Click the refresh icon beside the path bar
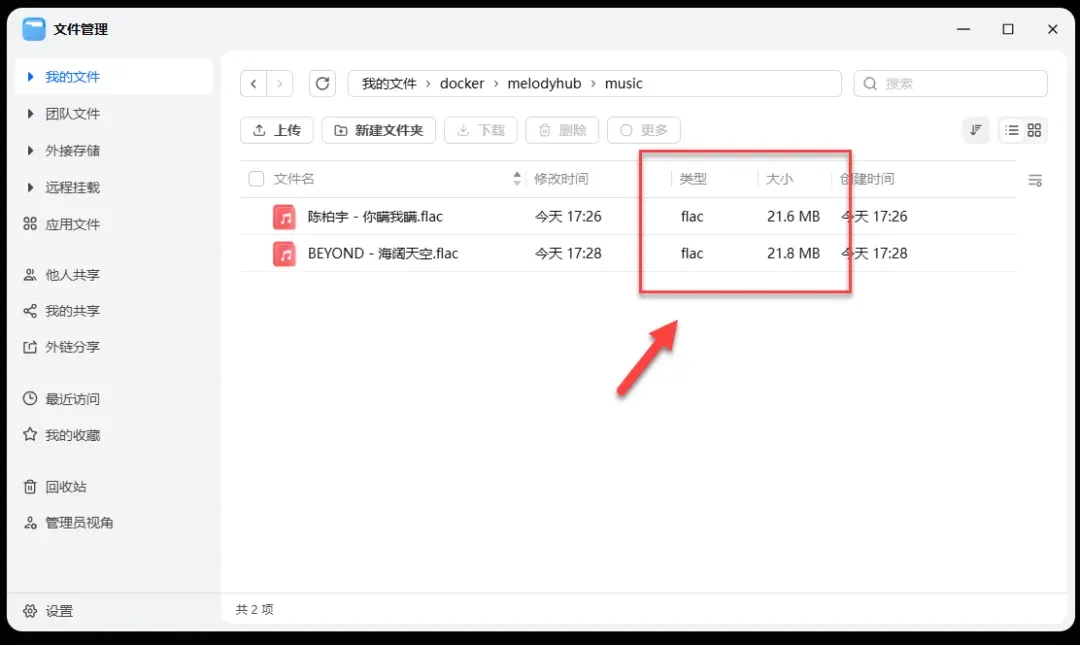The width and height of the screenshot is (1080, 645). coord(322,84)
